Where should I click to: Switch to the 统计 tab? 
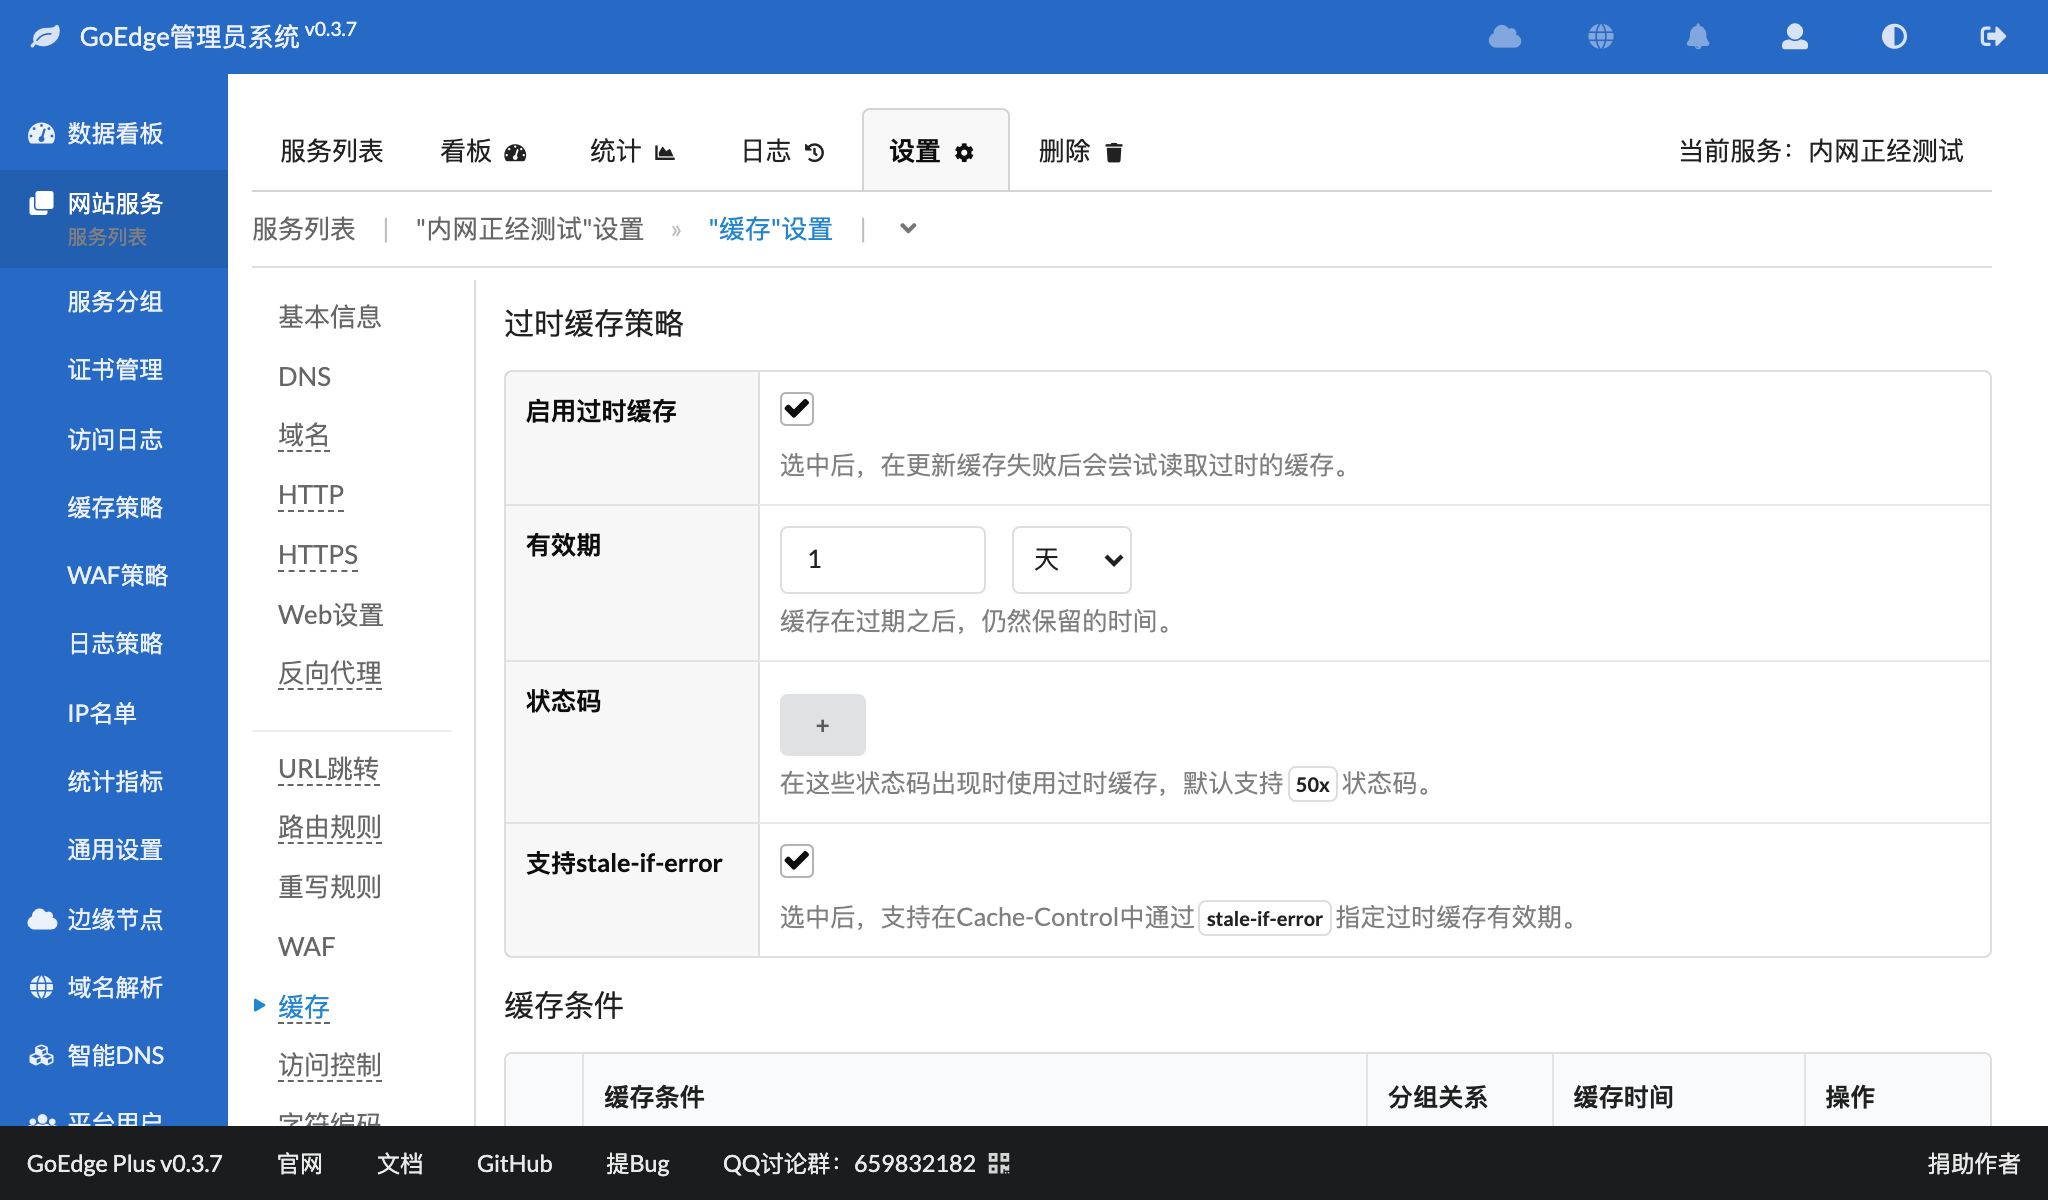(633, 151)
